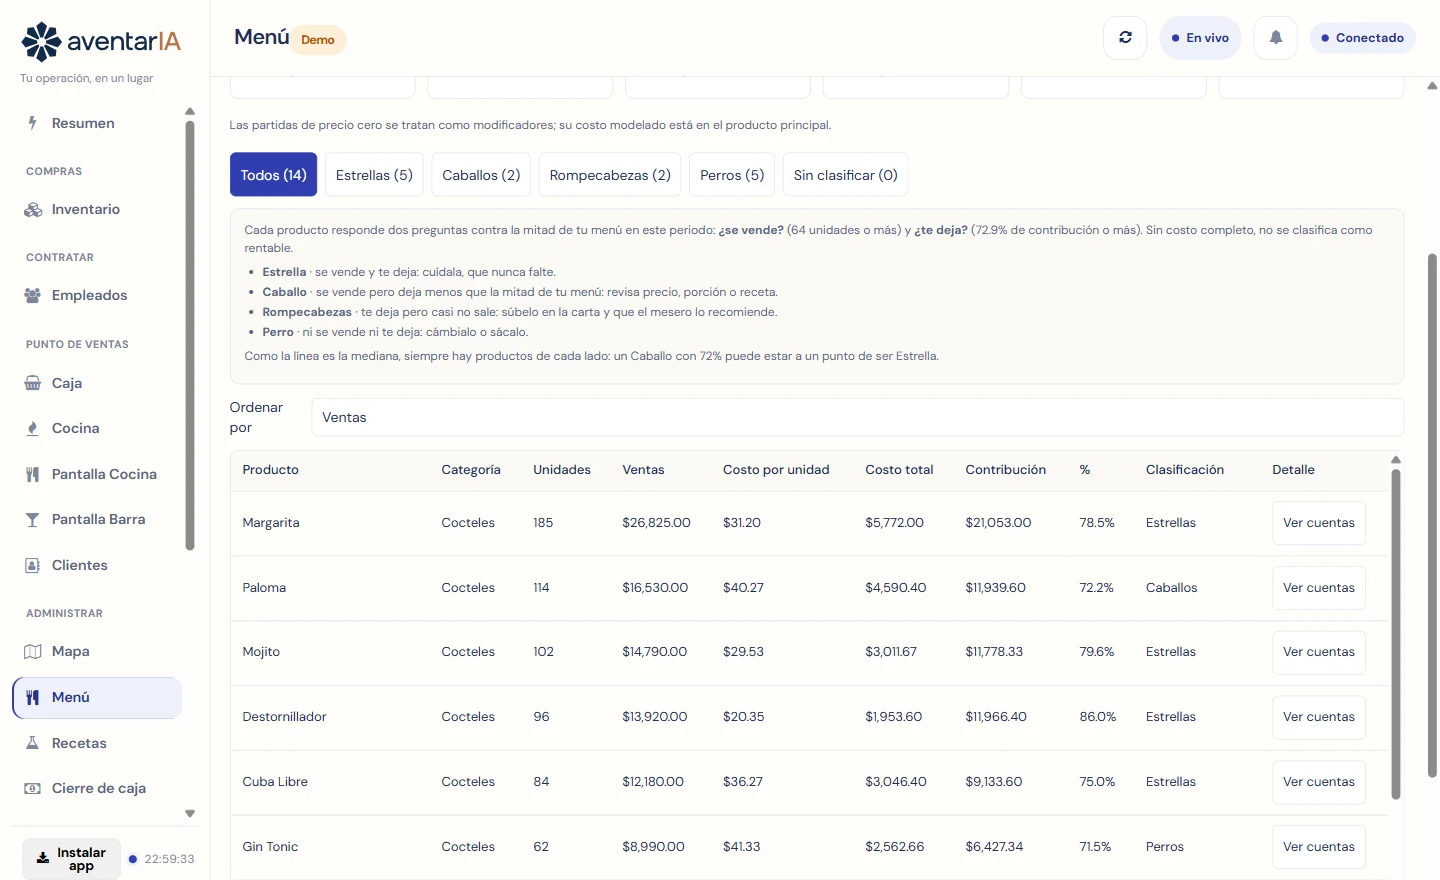
Task: Click the Clientes contact book icon
Action: (33, 565)
